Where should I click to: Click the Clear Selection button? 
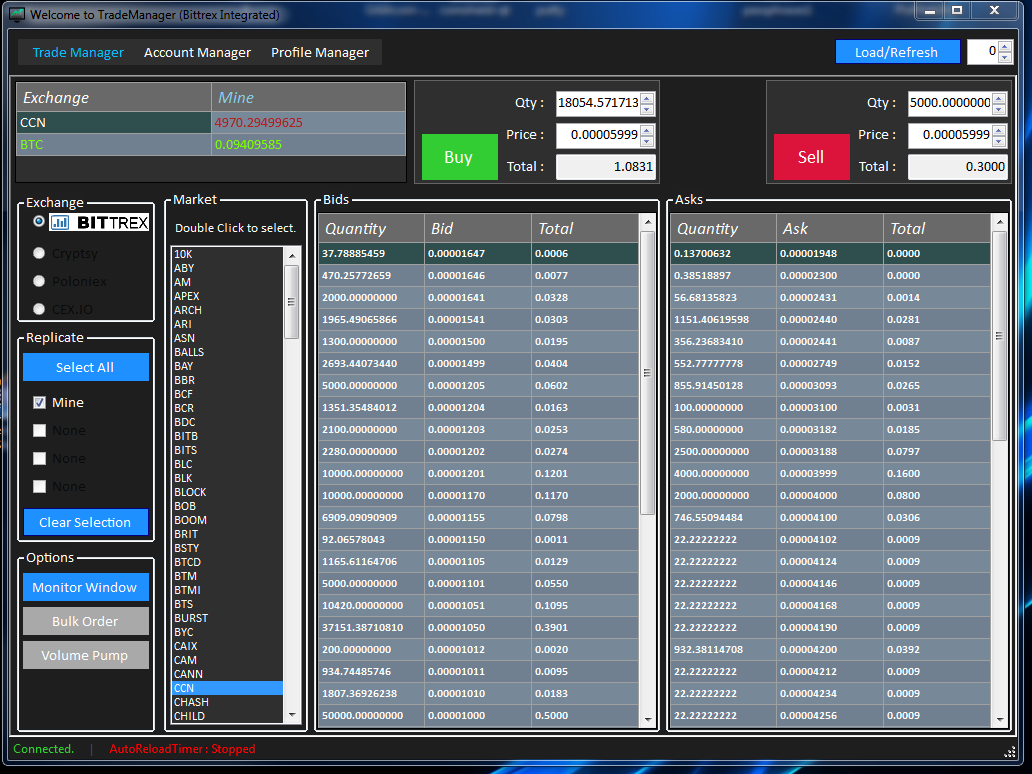pos(86,523)
